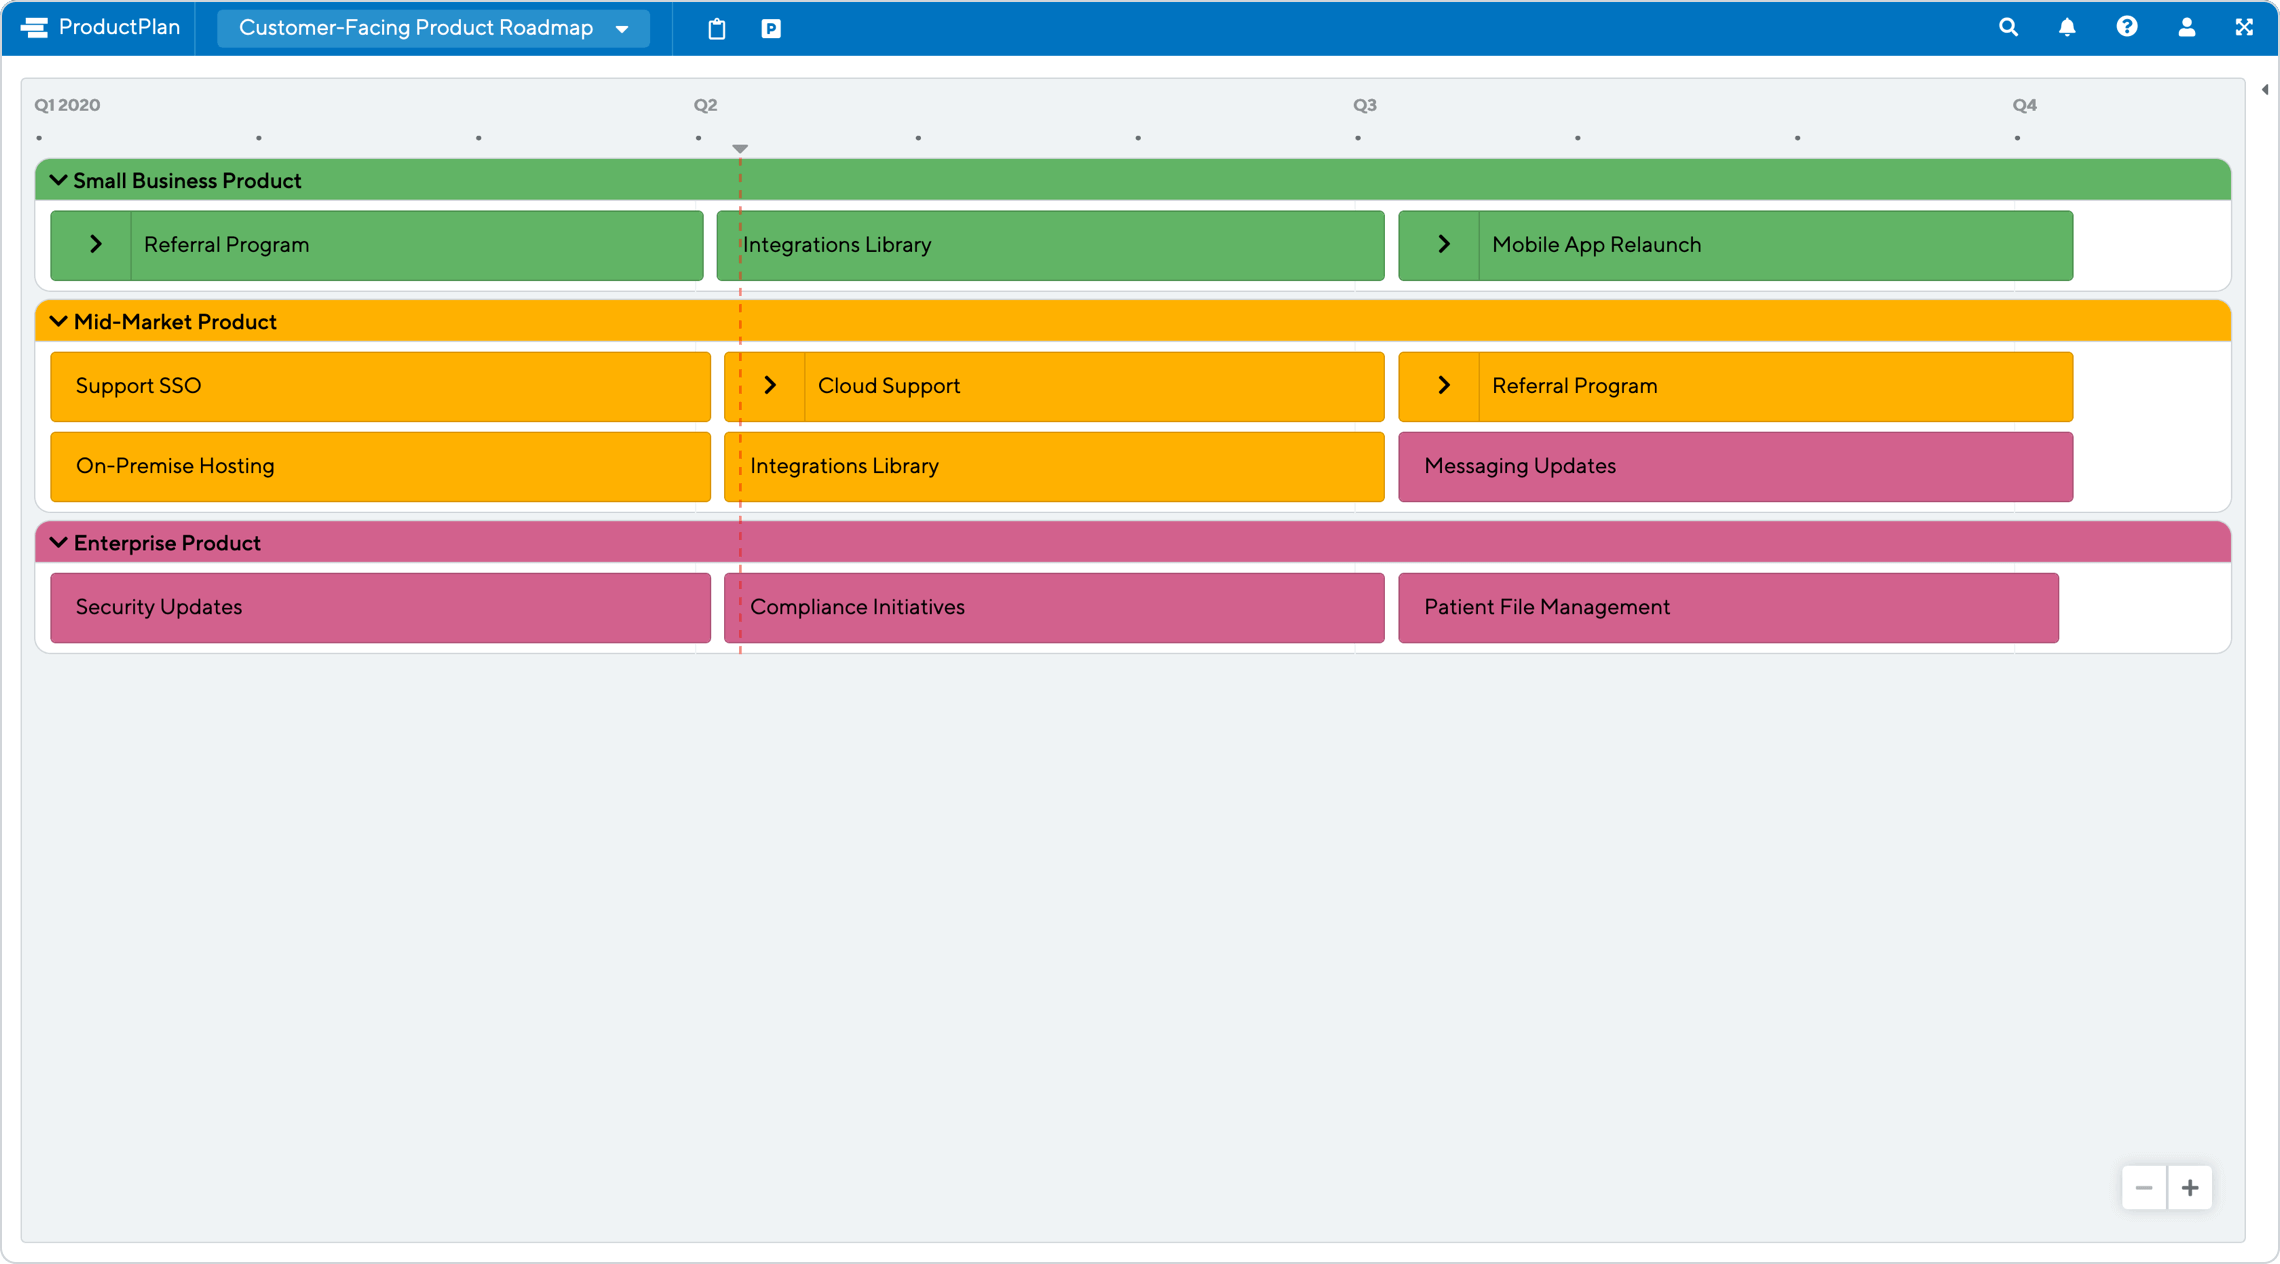Click the ProductPlan app name menu
Image resolution: width=2280 pixels, height=1264 pixels.
[x=101, y=26]
